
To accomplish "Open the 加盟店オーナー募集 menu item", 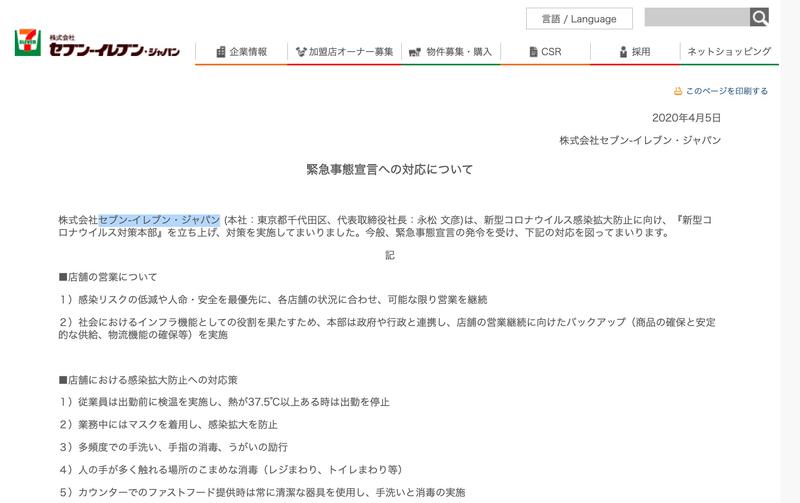I will click(345, 52).
